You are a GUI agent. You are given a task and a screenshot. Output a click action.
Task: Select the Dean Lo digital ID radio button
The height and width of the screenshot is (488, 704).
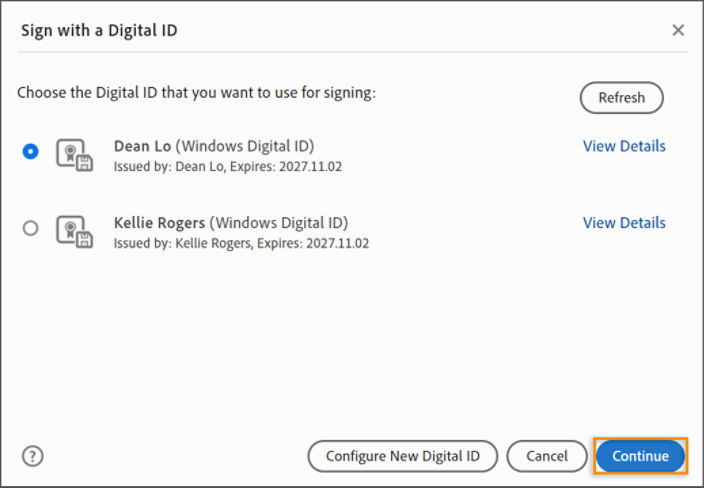pos(31,151)
